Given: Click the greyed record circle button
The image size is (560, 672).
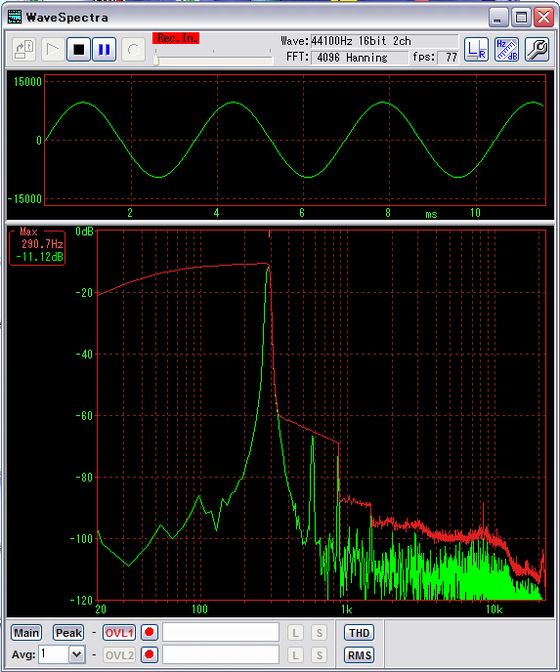Looking at the screenshot, I should [133, 50].
